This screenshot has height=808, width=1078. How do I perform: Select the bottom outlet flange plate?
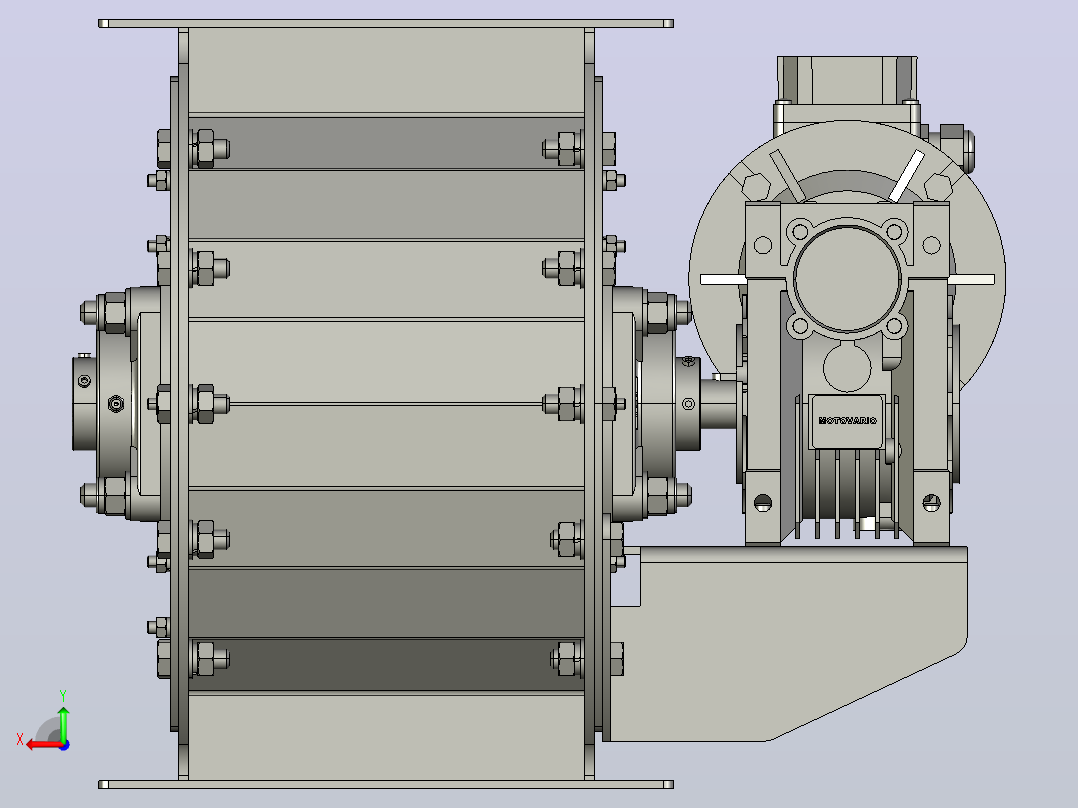(x=386, y=785)
